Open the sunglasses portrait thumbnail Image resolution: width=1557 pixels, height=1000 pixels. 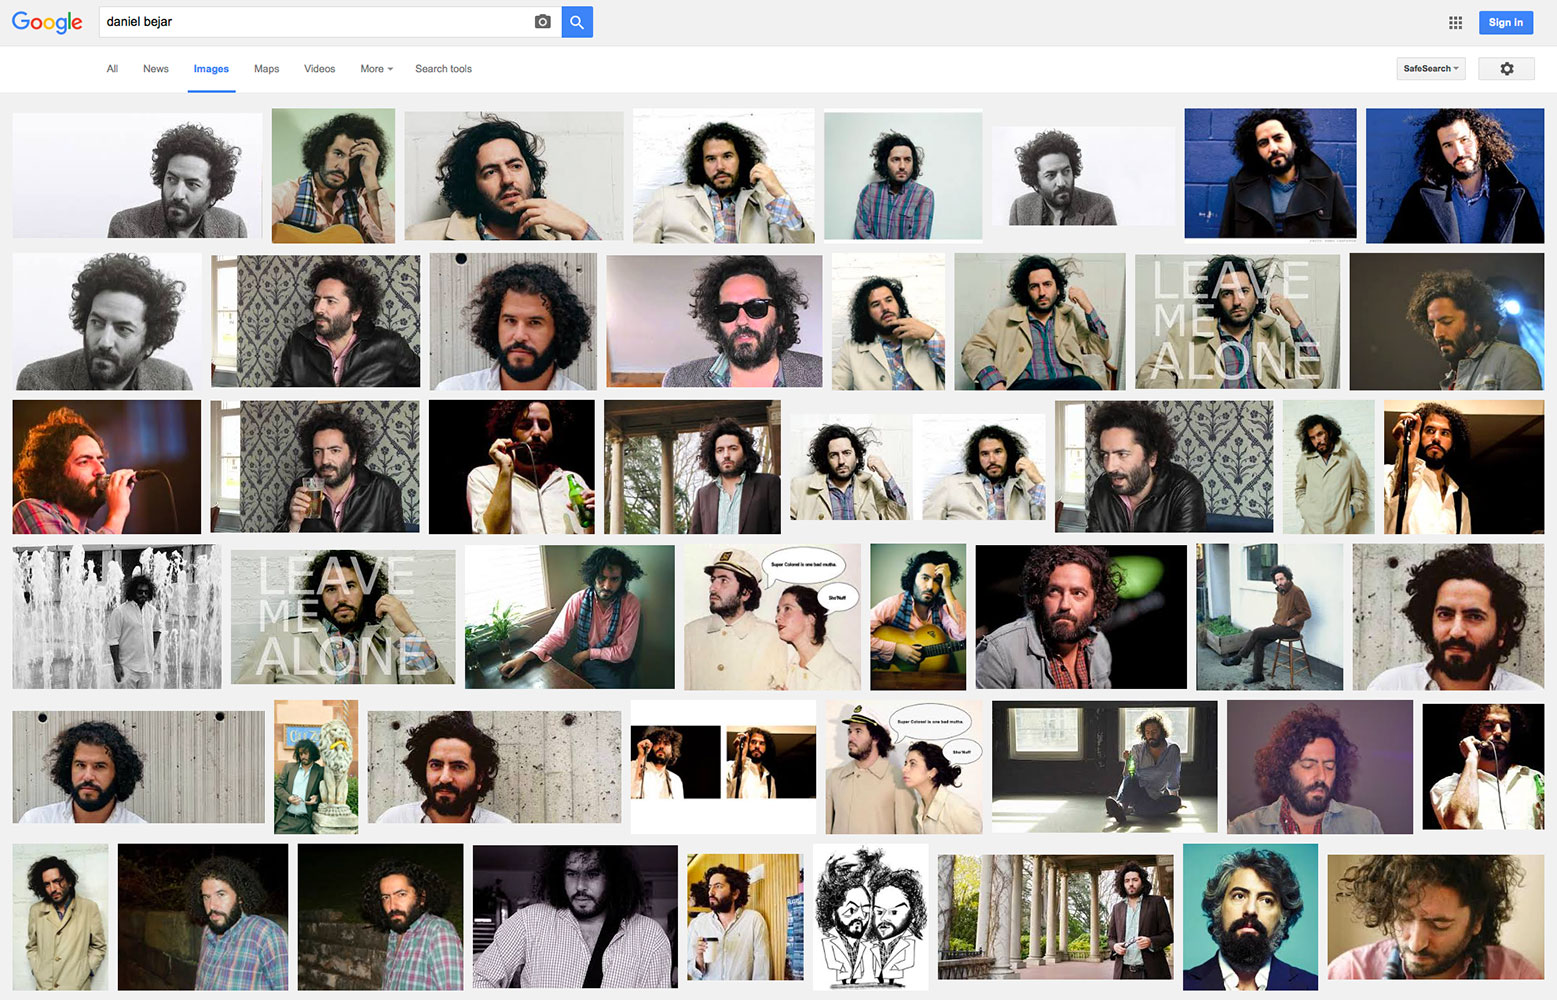(714, 321)
